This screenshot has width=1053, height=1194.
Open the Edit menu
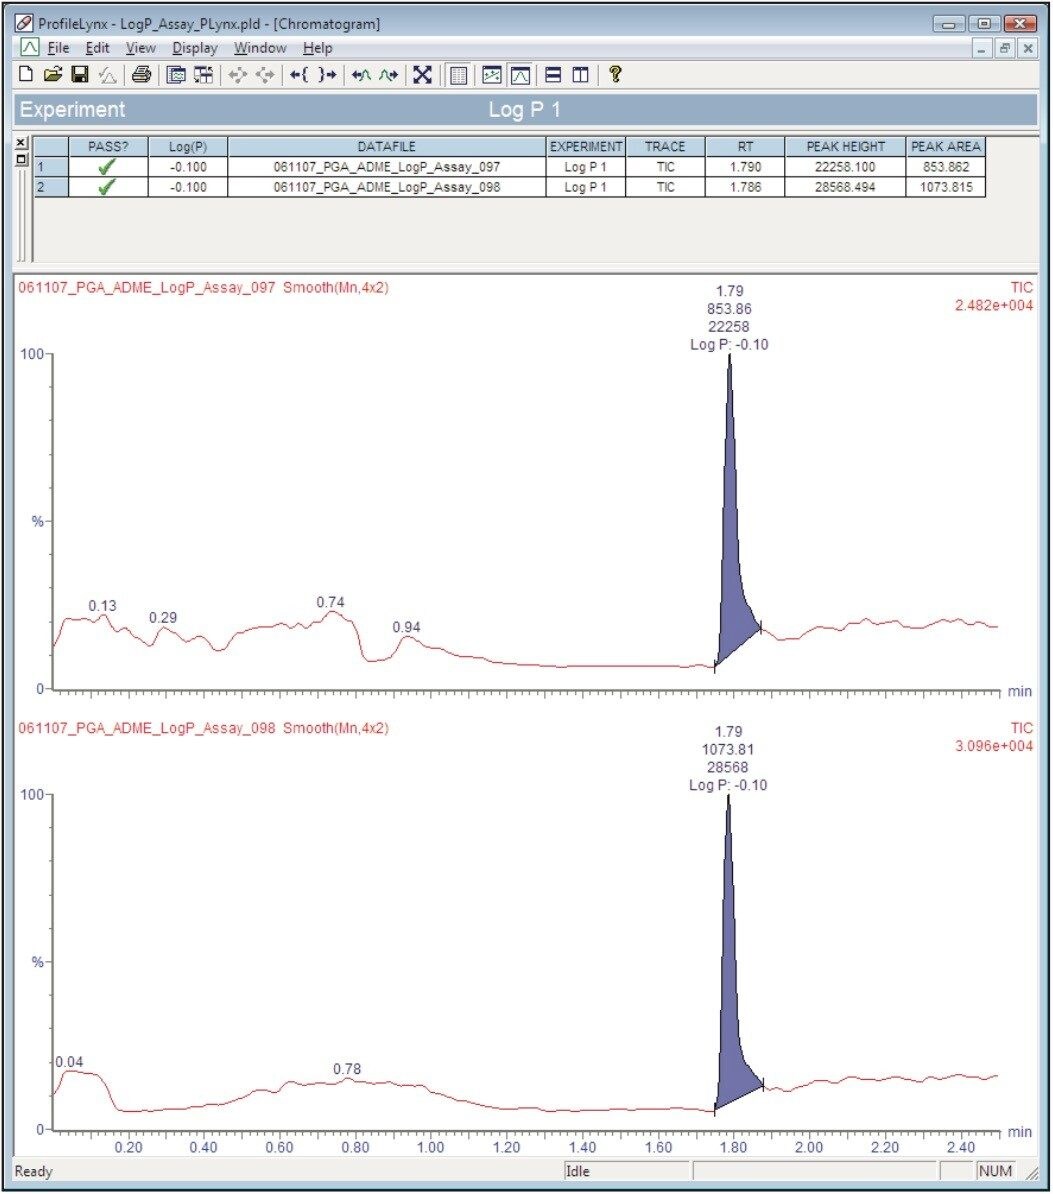click(x=97, y=48)
